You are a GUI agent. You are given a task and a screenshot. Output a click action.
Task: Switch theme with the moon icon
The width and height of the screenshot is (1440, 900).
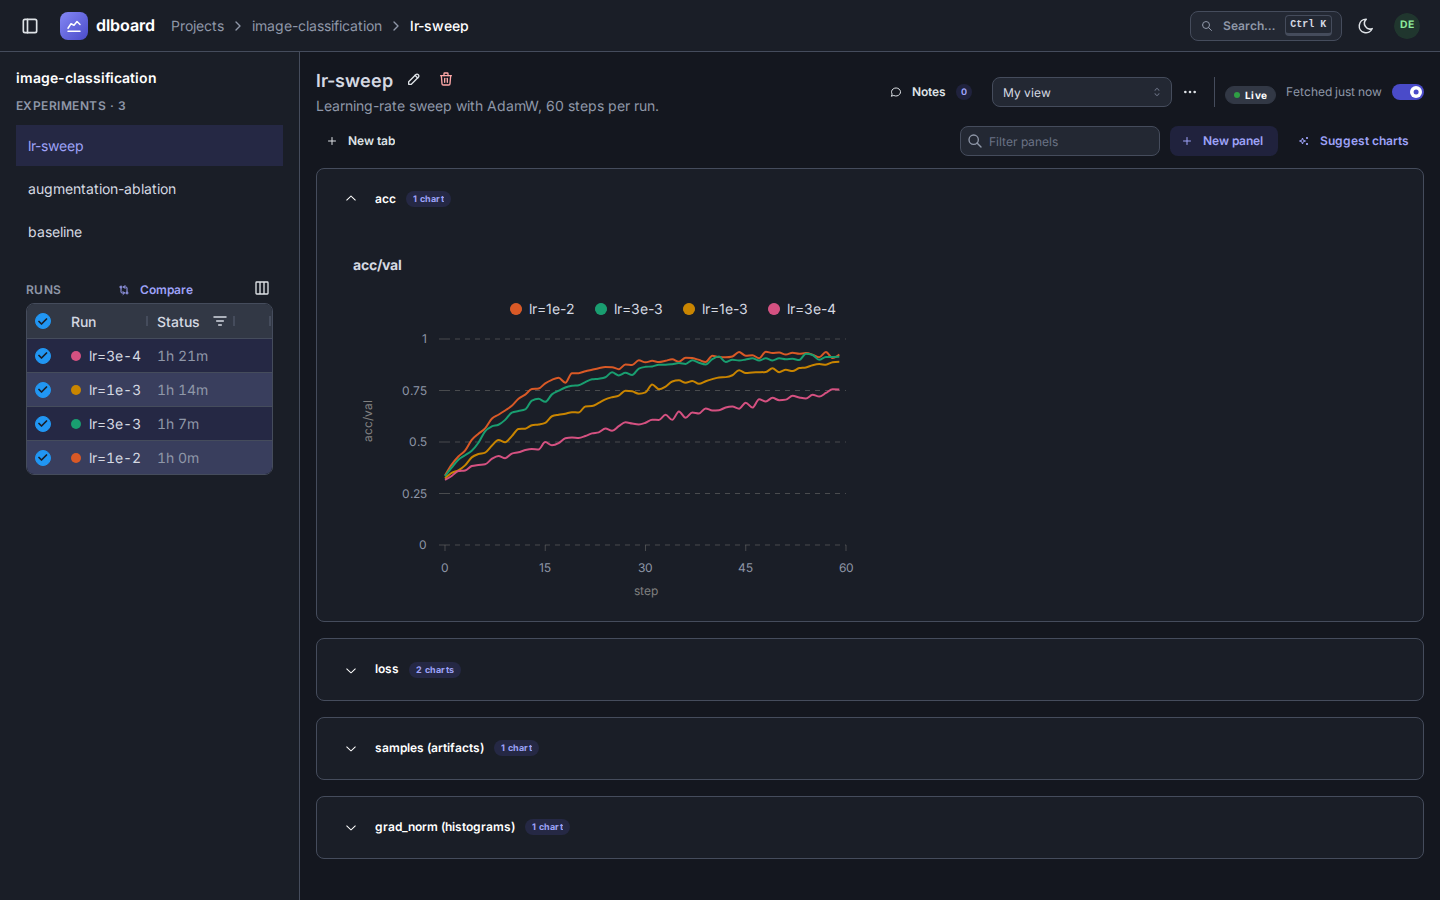pos(1366,26)
